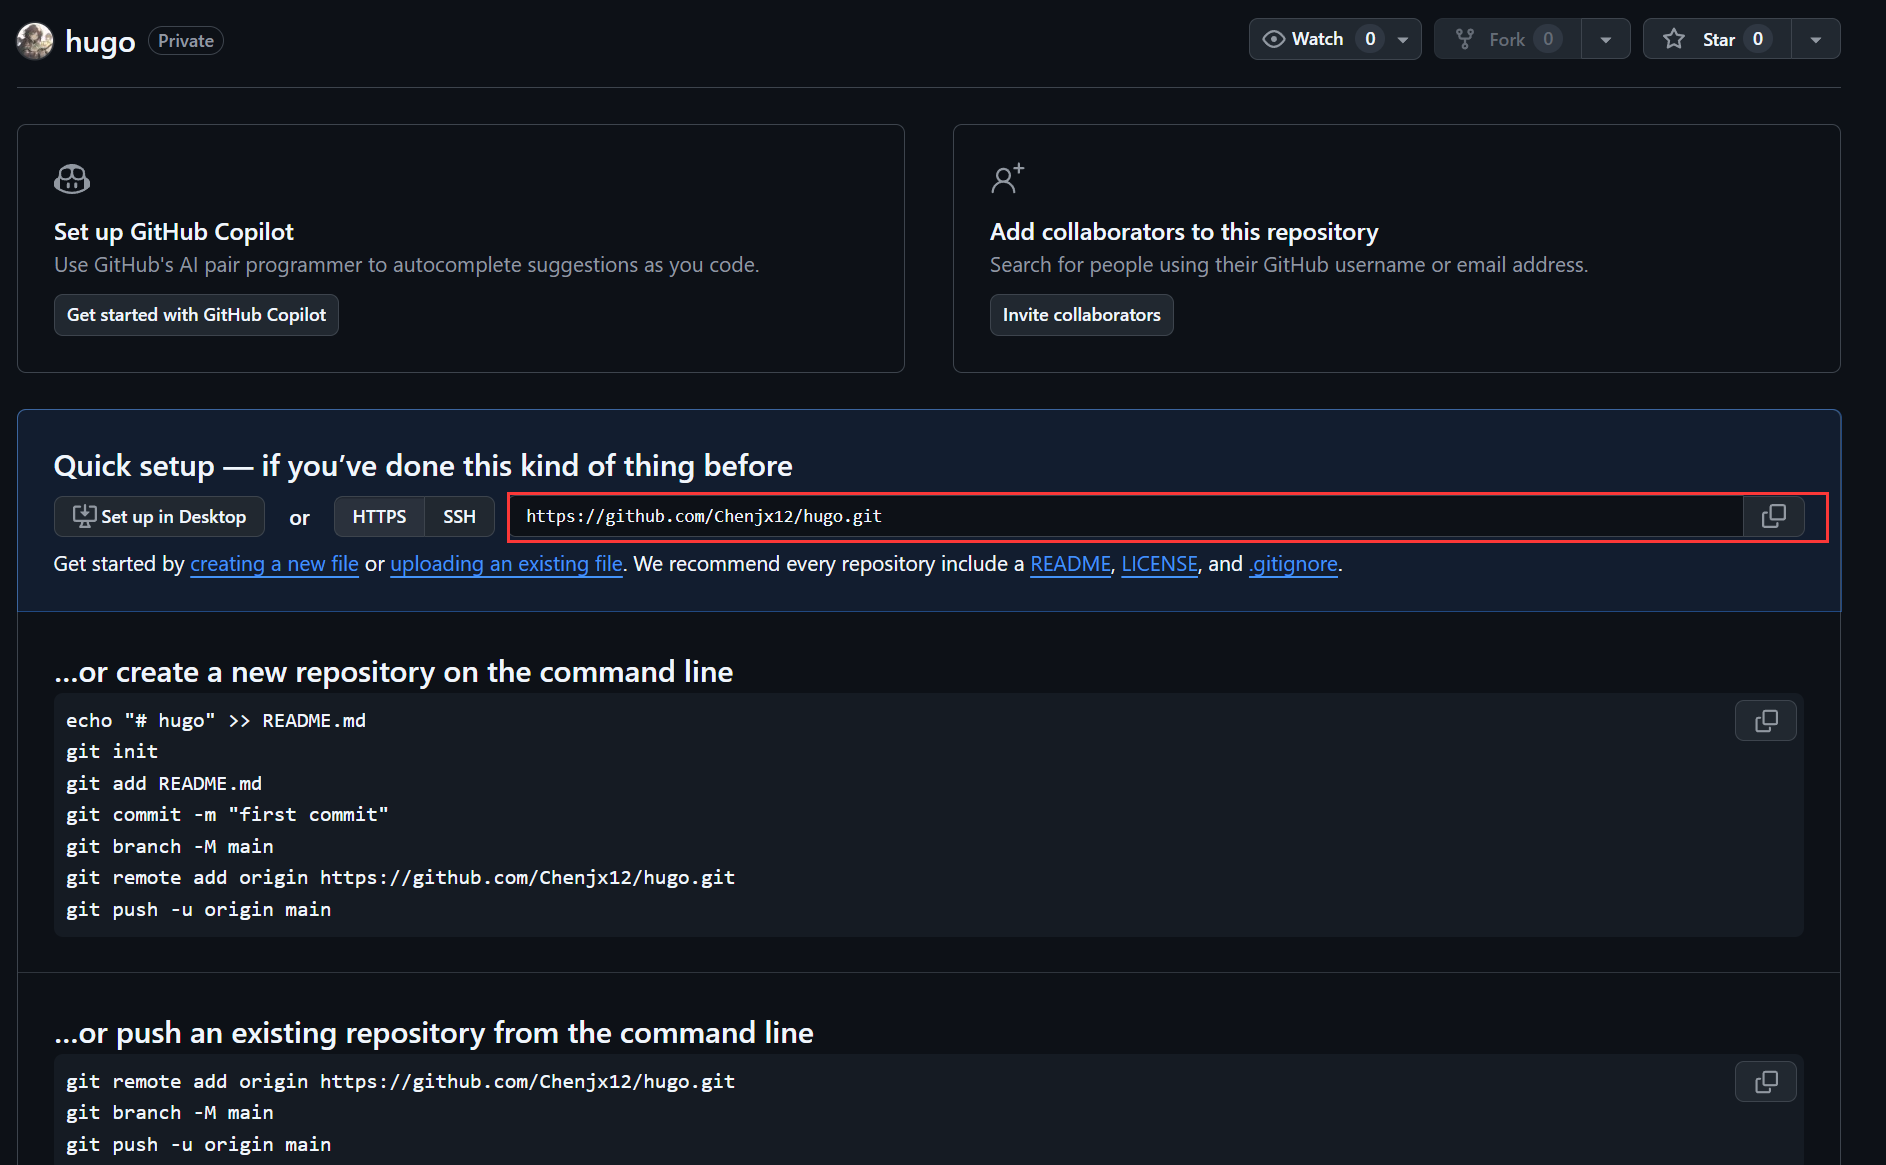The image size is (1886, 1165).
Task: Switch to the SSH protocol option
Action: 459,517
